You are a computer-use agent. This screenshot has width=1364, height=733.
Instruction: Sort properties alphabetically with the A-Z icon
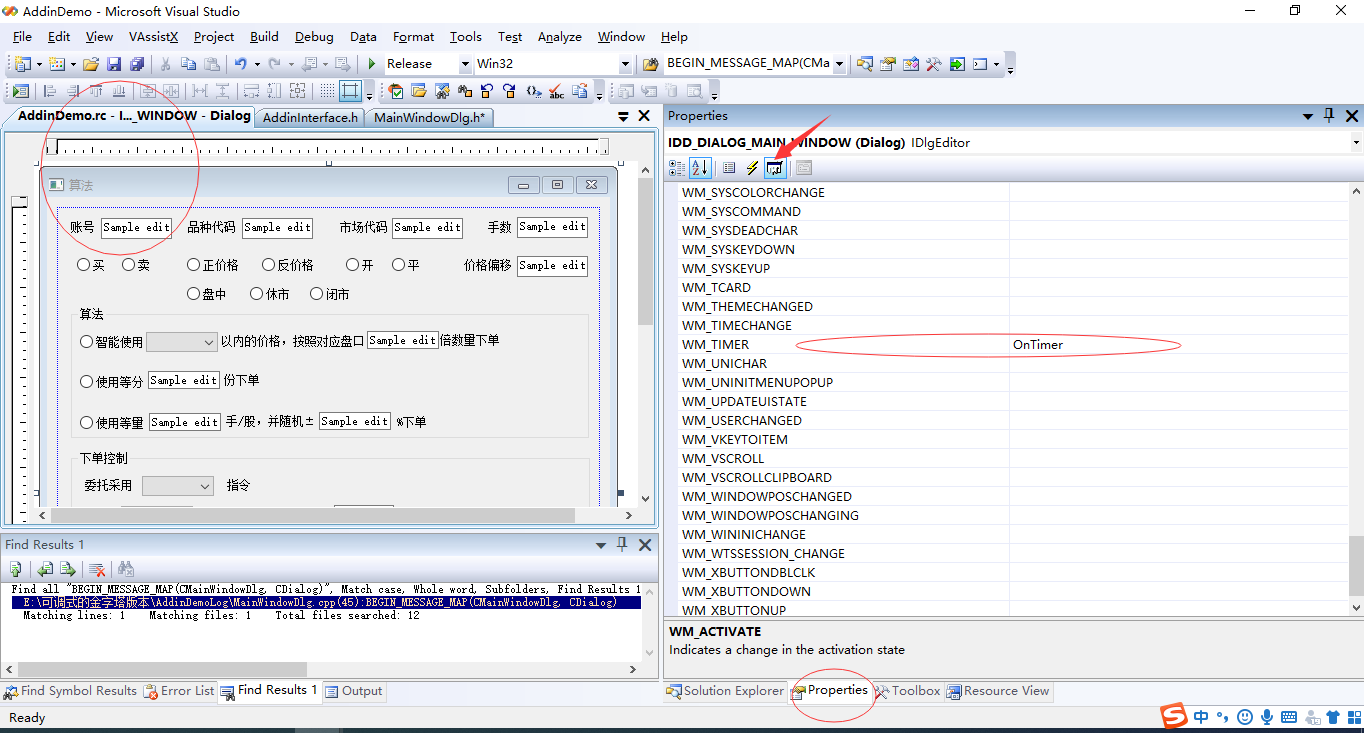tap(700, 168)
